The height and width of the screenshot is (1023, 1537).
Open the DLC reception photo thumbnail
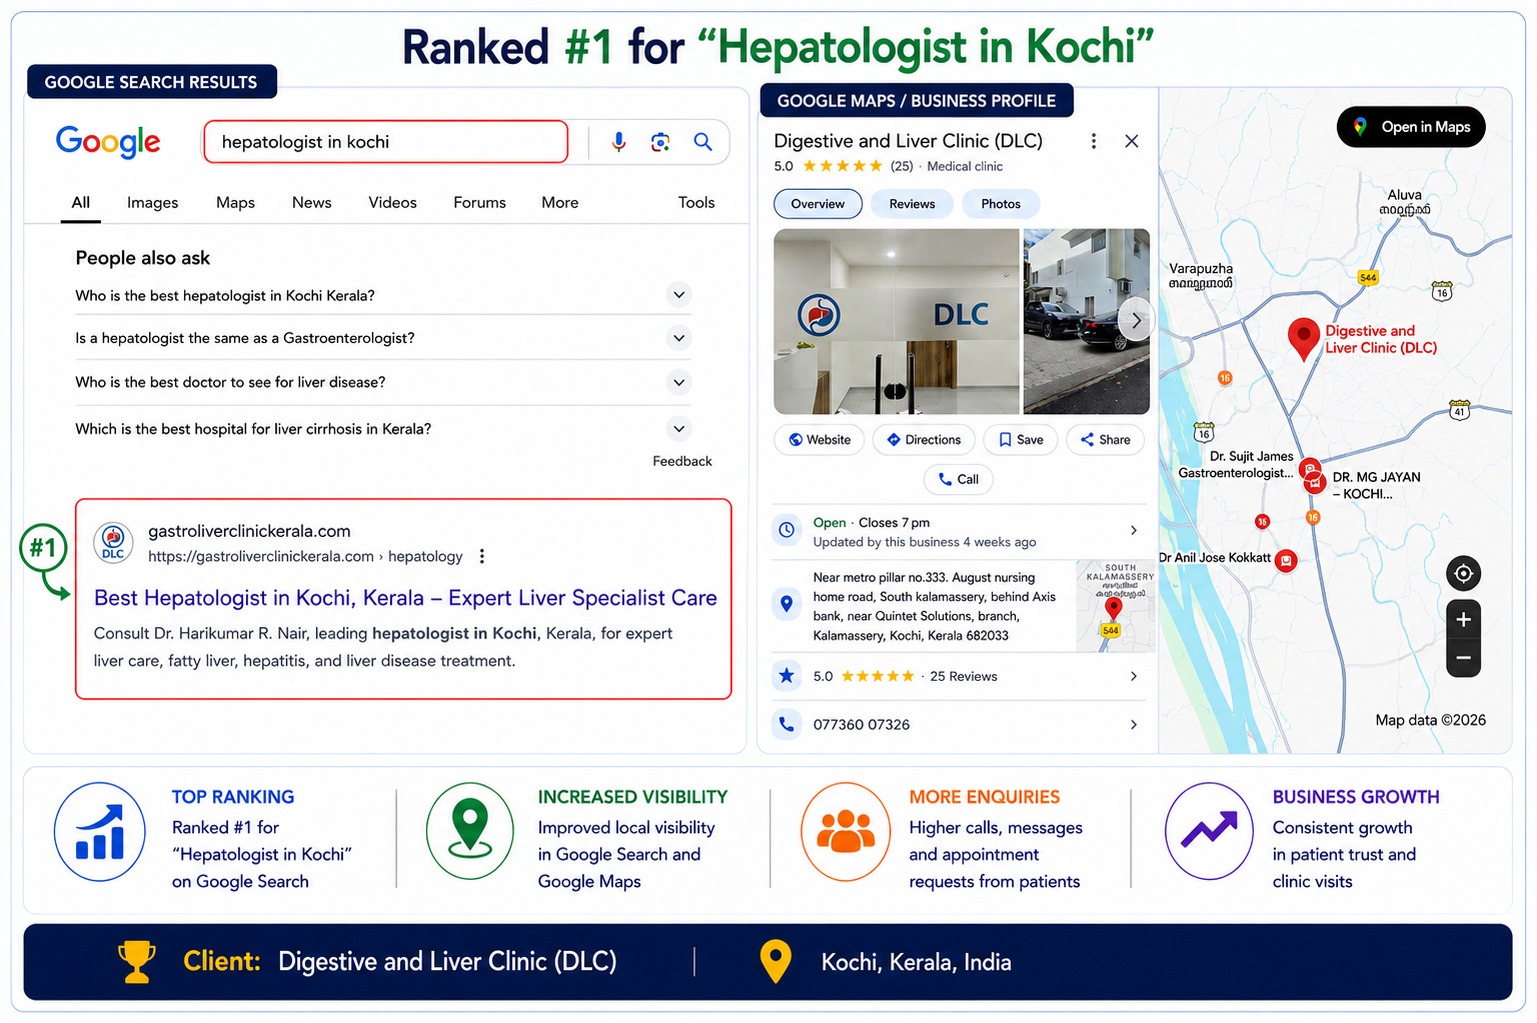(896, 321)
